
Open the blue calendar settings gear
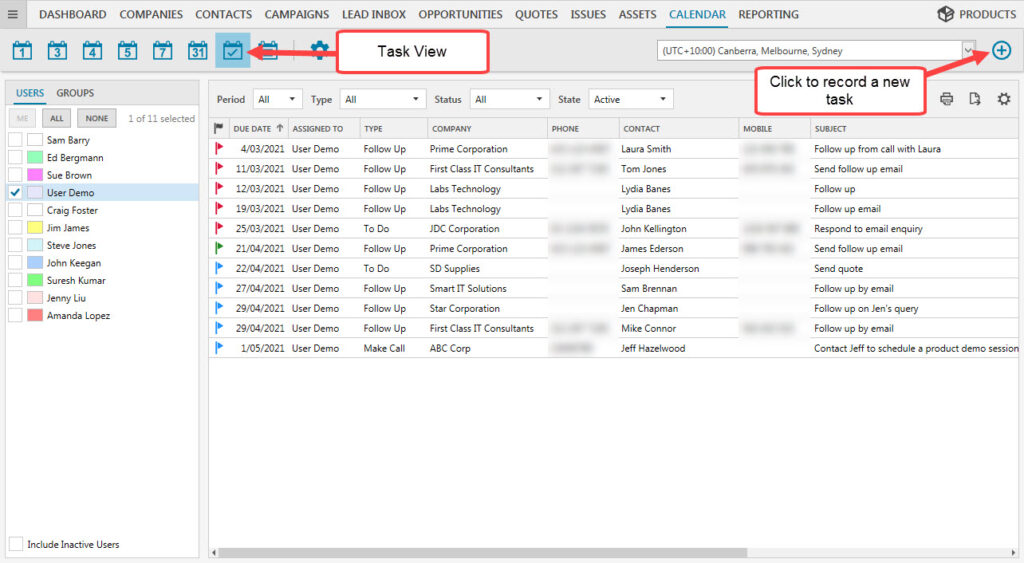[319, 50]
